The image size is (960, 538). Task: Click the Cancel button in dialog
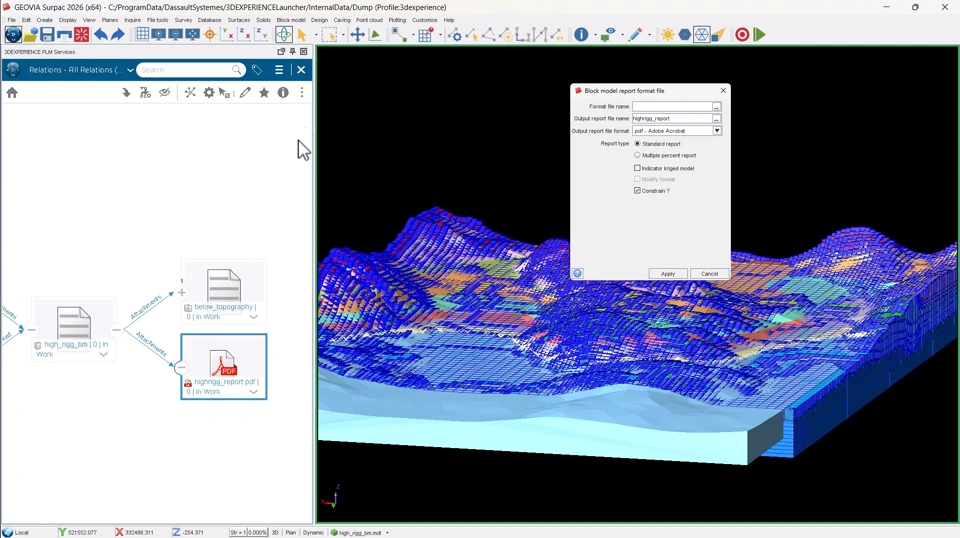pos(709,274)
